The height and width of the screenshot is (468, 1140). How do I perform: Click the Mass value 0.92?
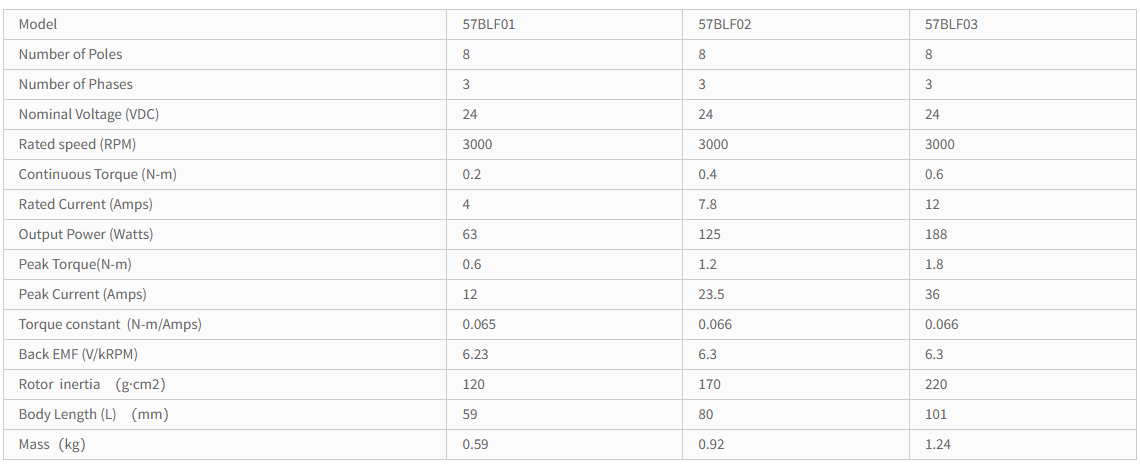tap(710, 444)
